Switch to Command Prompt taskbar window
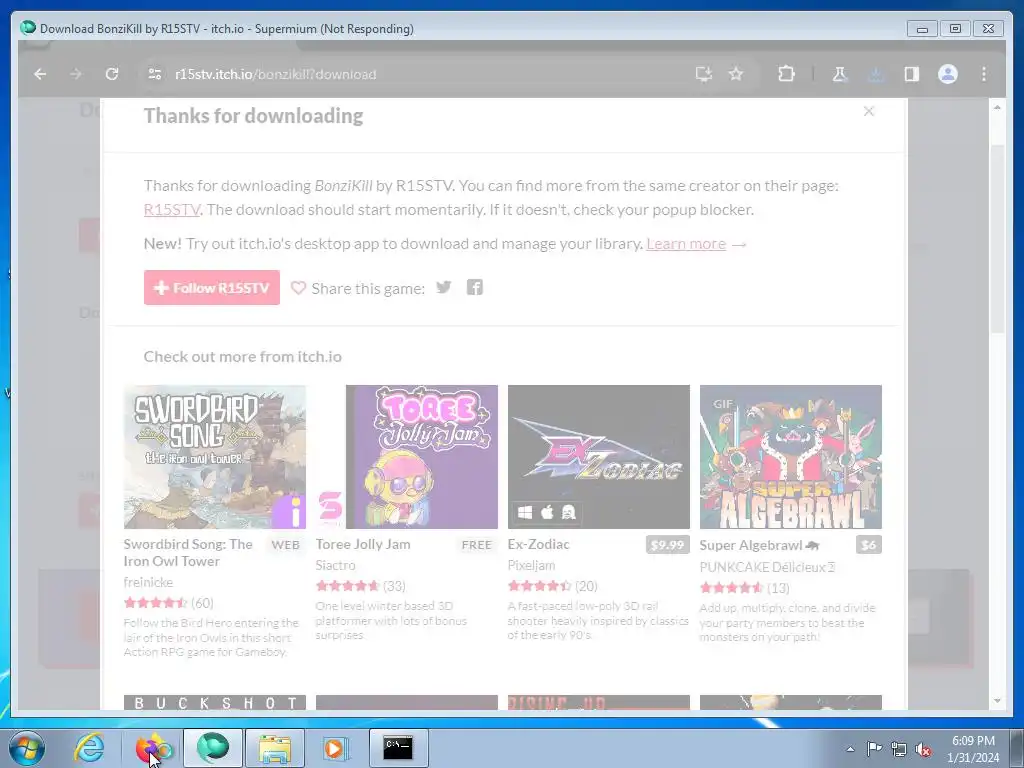1024x768 pixels. (398, 748)
